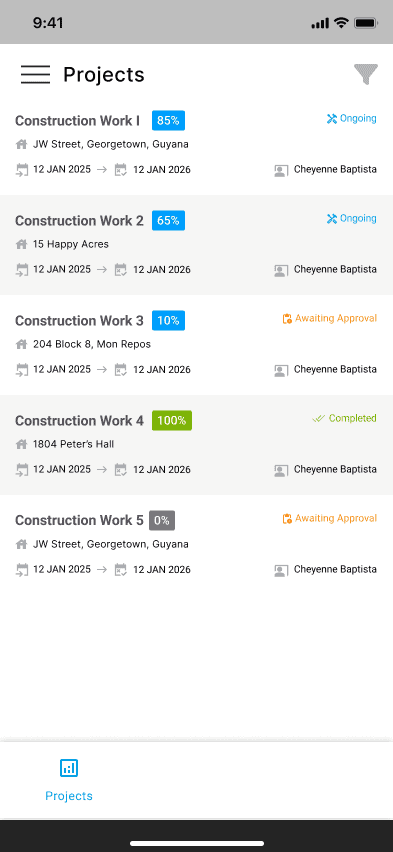Click the gray 0% progress badge

(x=162, y=521)
